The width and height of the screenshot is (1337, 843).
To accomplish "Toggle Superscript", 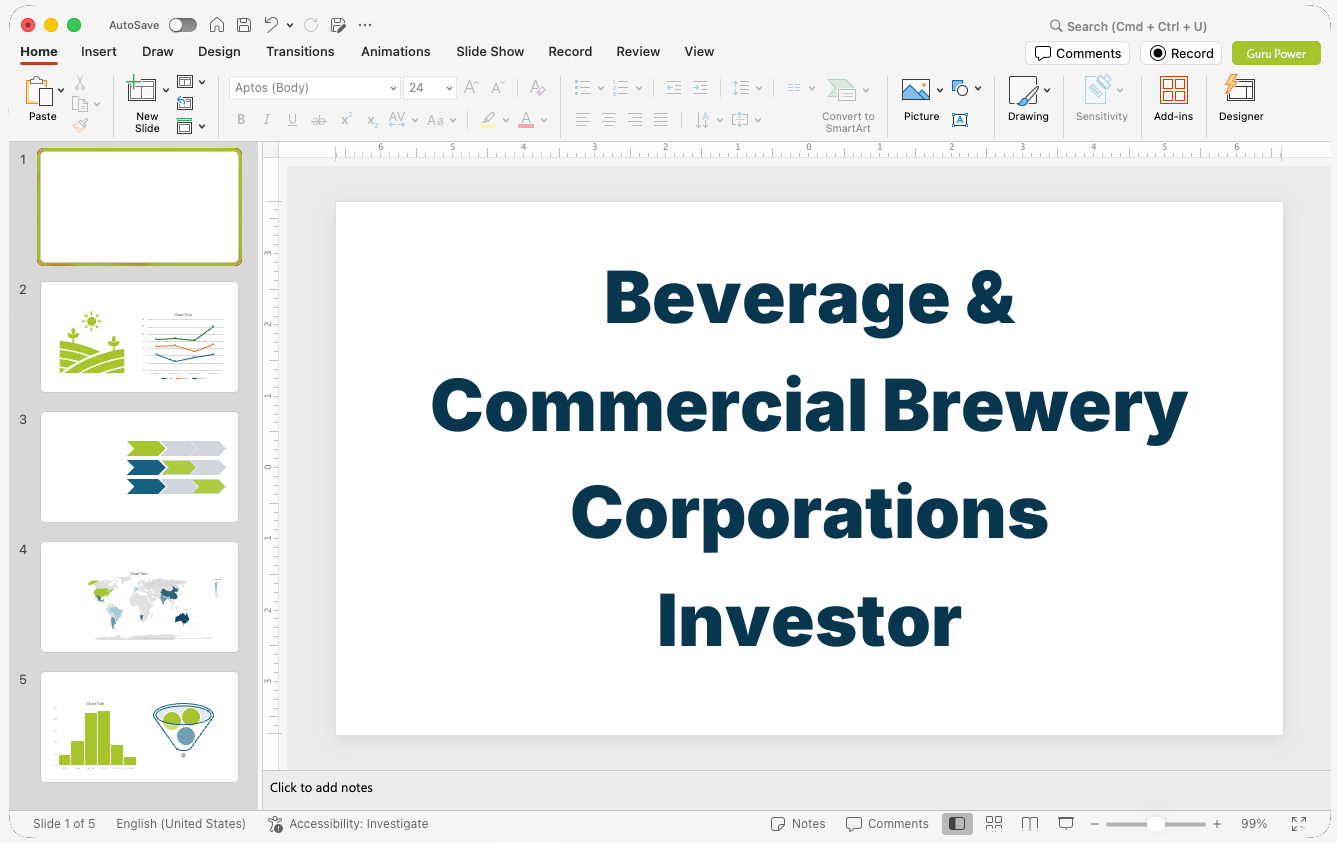I will 346,120.
